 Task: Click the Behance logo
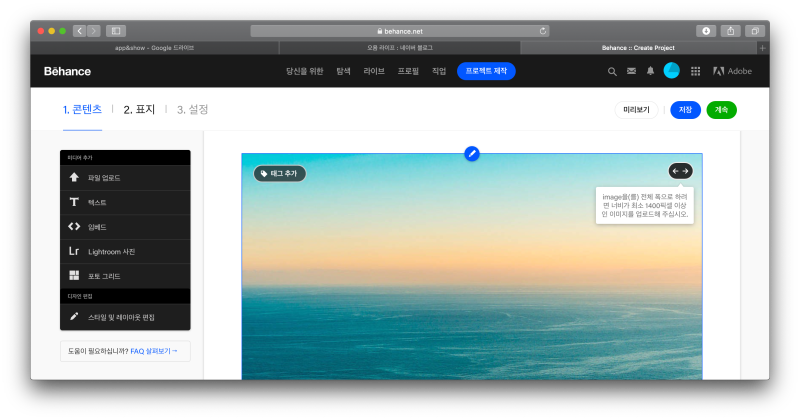click(67, 71)
